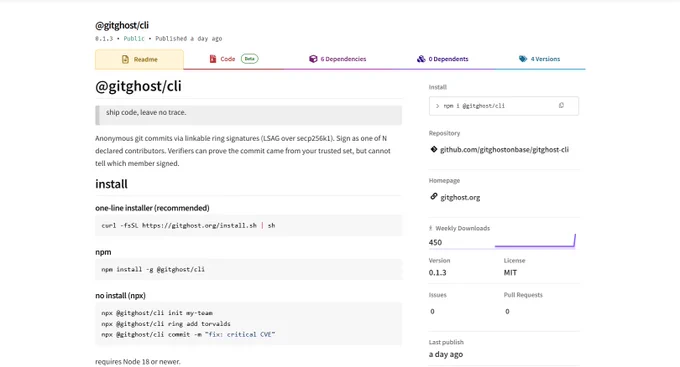Click the Dependents boxes icon
Viewport: 680px width, 367px height.
[421, 59]
